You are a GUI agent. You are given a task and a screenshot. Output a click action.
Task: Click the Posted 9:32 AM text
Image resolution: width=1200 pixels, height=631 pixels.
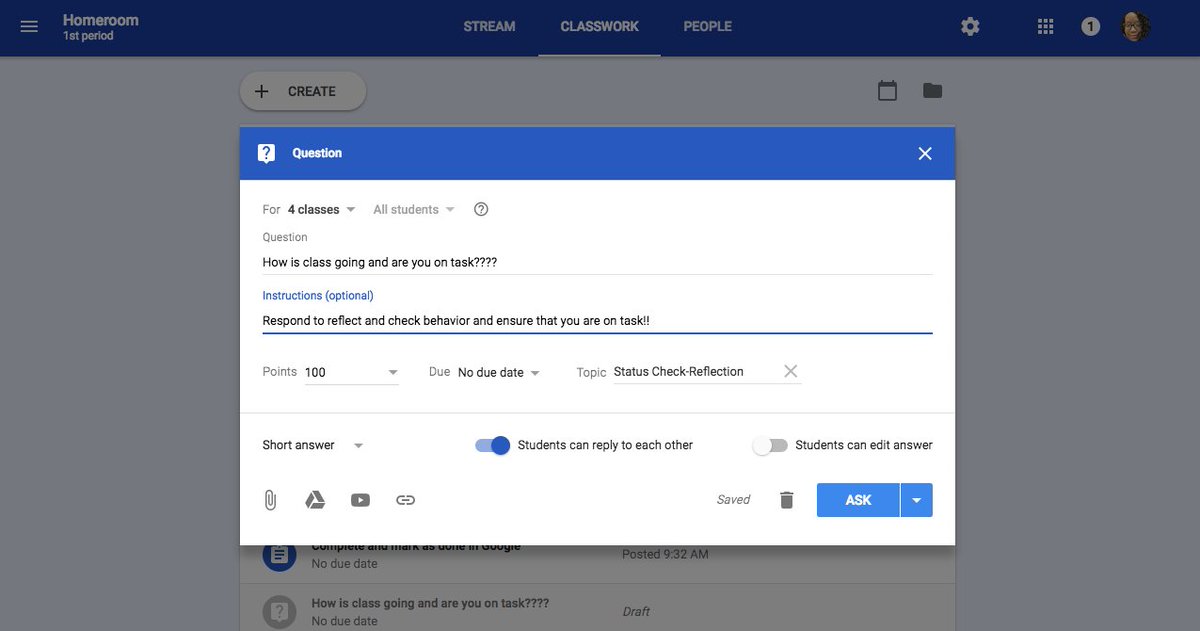(x=665, y=554)
